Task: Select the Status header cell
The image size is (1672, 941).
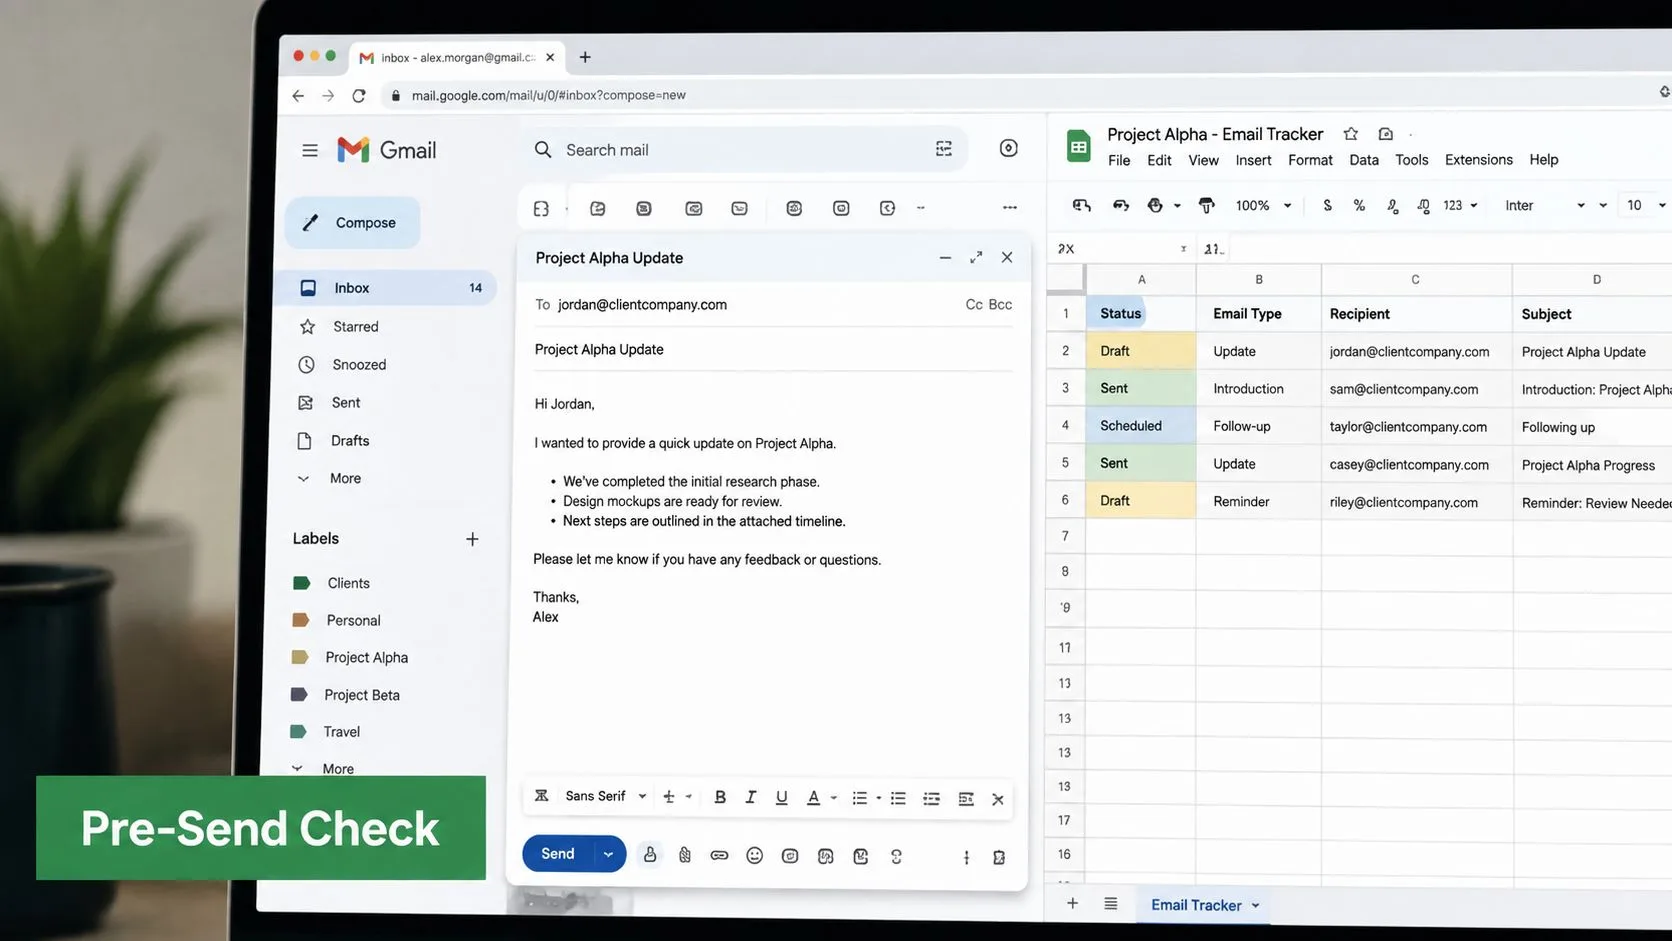Action: [1141, 313]
